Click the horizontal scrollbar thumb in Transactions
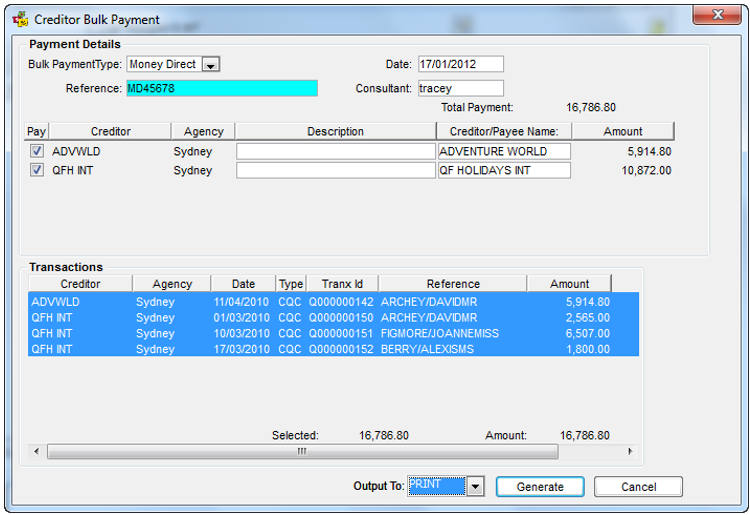 click(302, 451)
